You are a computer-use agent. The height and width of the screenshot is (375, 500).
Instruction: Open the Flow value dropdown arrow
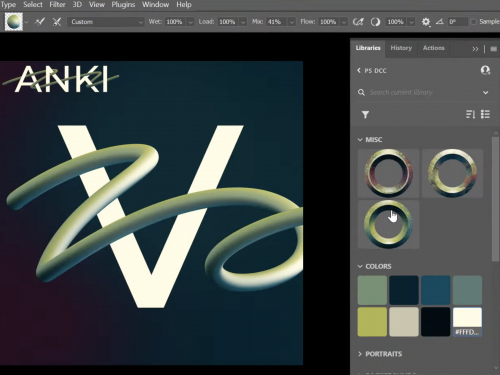[344, 22]
